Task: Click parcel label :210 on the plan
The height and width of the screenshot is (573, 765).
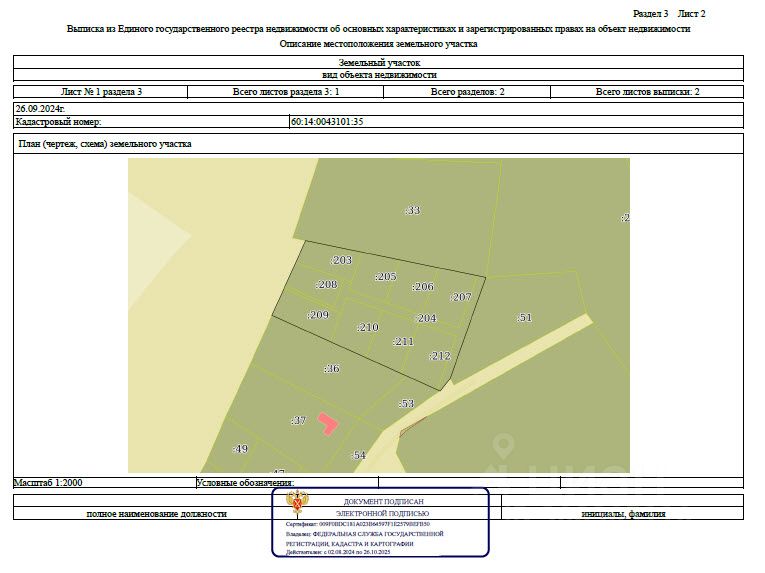Action: tap(367, 327)
